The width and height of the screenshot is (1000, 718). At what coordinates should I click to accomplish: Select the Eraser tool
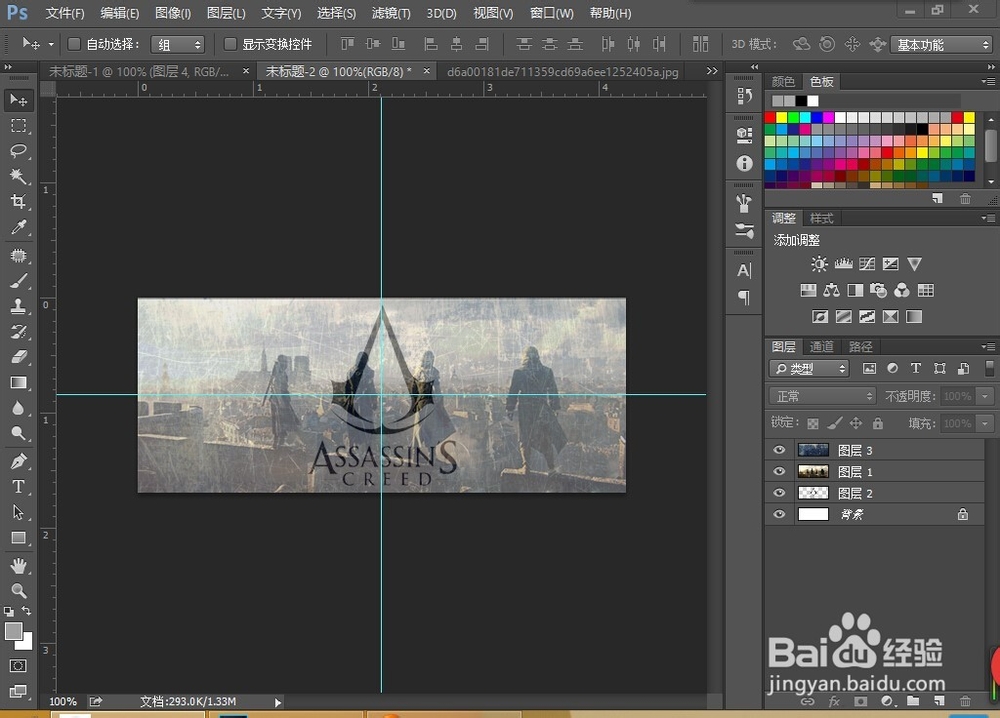click(18, 357)
